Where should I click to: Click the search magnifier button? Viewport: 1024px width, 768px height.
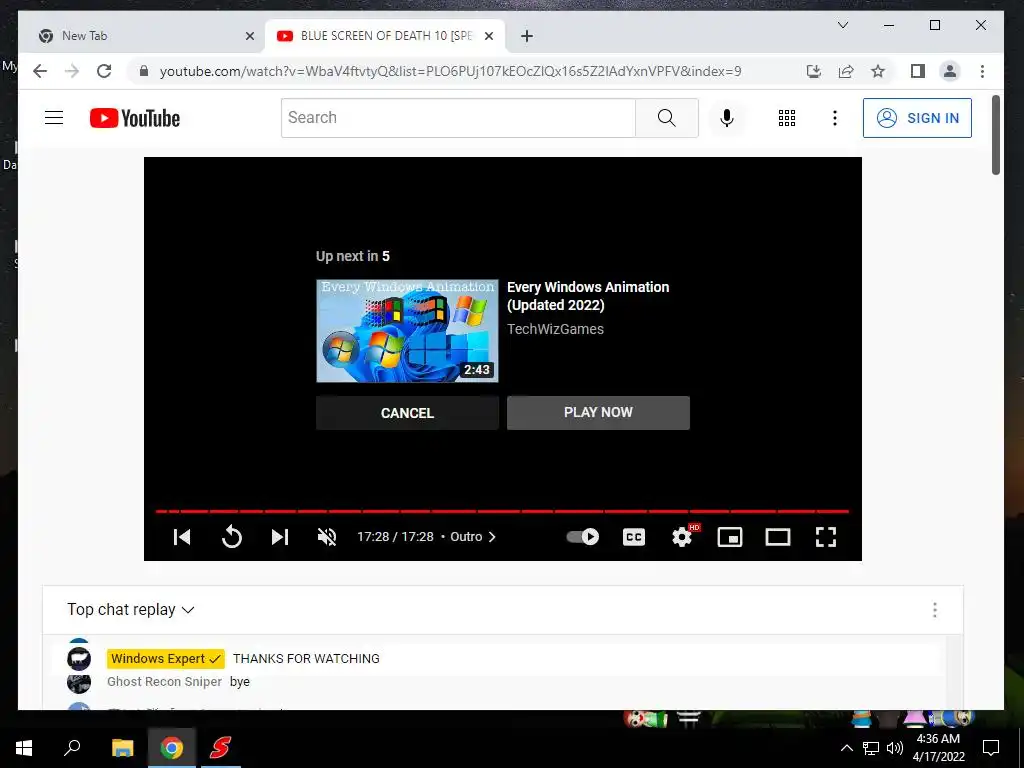(x=666, y=118)
